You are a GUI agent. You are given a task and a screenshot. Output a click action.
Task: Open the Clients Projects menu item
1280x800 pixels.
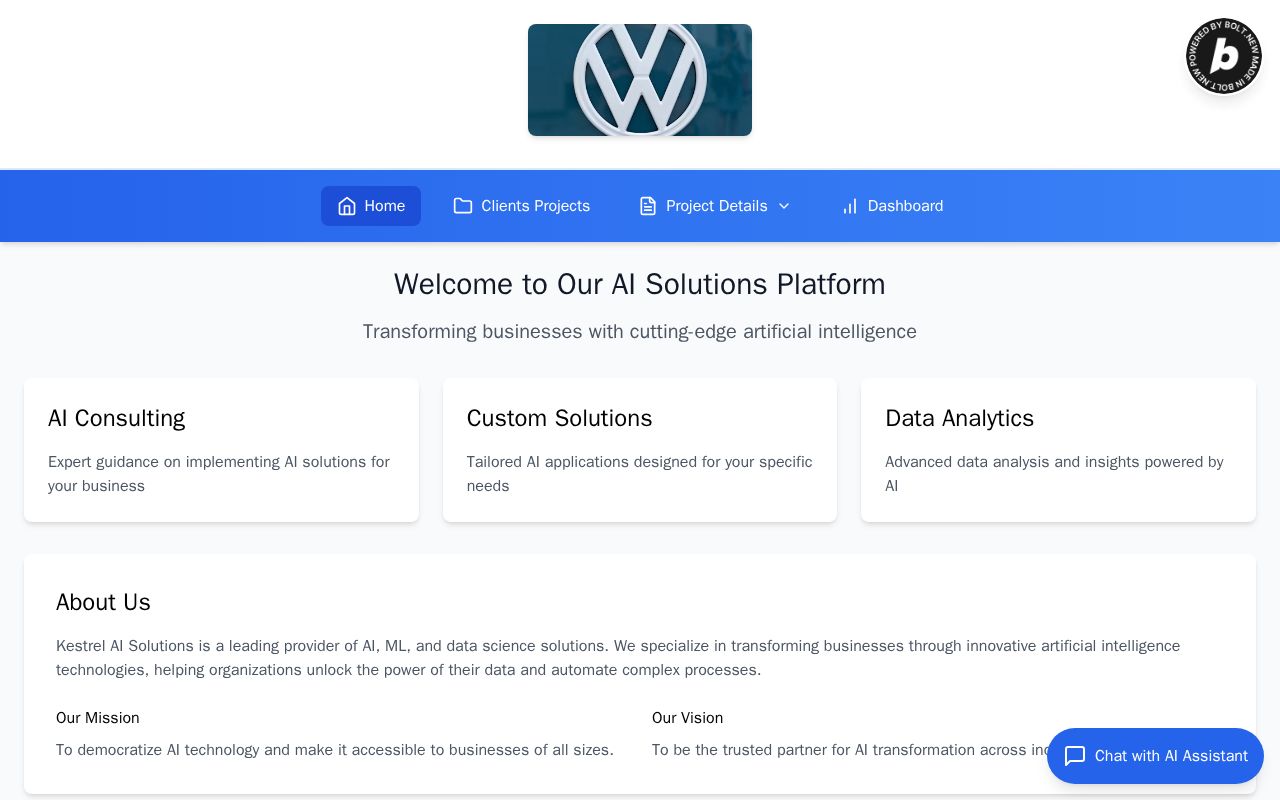[x=521, y=206]
